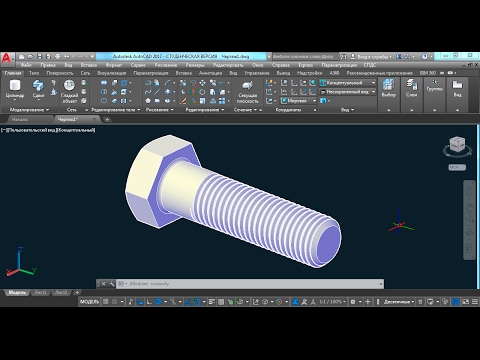Expand the Редактирование тела panel
This screenshot has width=480, height=360.
116,110
